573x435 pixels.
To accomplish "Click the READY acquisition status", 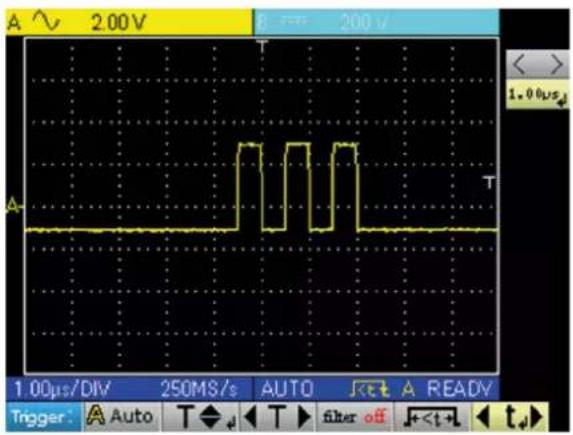I will click(x=460, y=389).
